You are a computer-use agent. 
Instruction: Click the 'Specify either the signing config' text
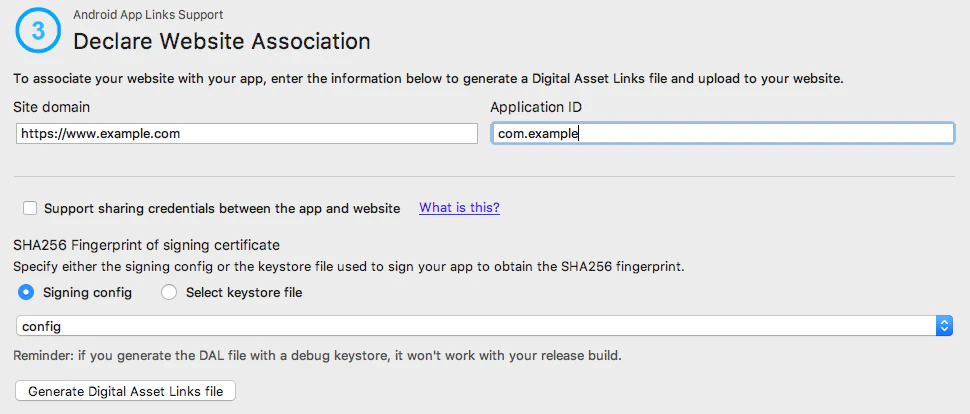[349, 268]
